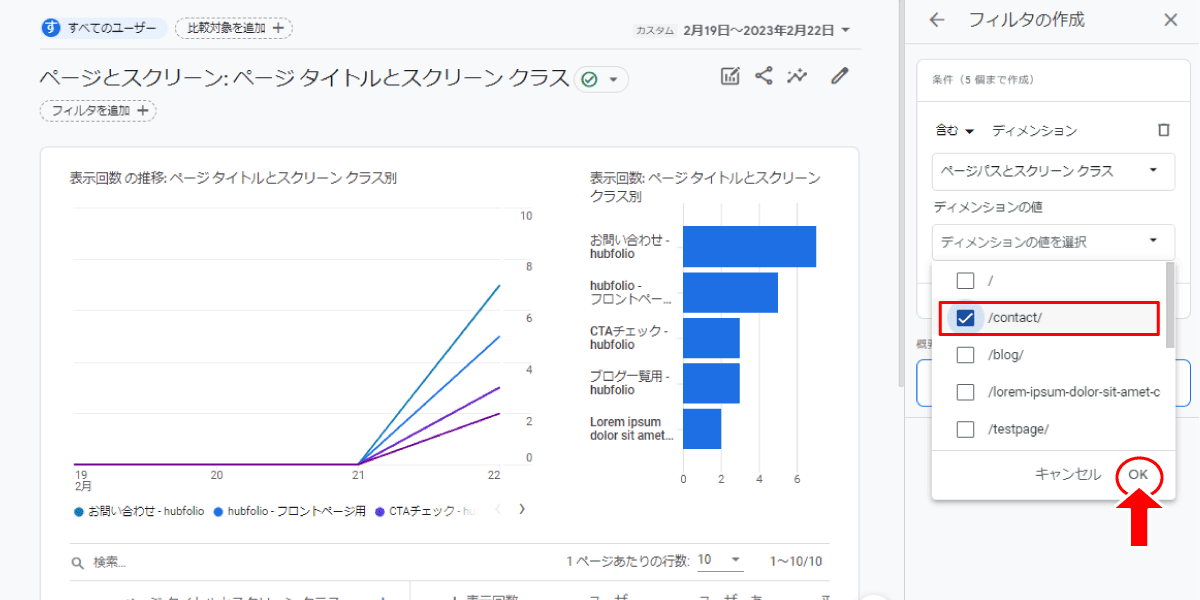The image size is (1200, 600).
Task: Open the ディメンションの値を選択 dropdown
Action: (1053, 241)
